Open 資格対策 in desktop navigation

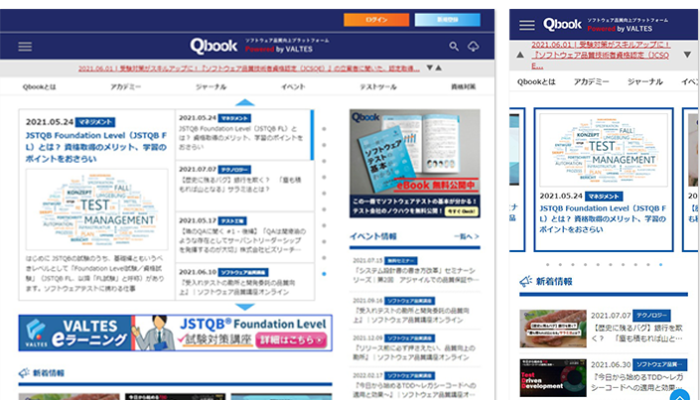463,87
